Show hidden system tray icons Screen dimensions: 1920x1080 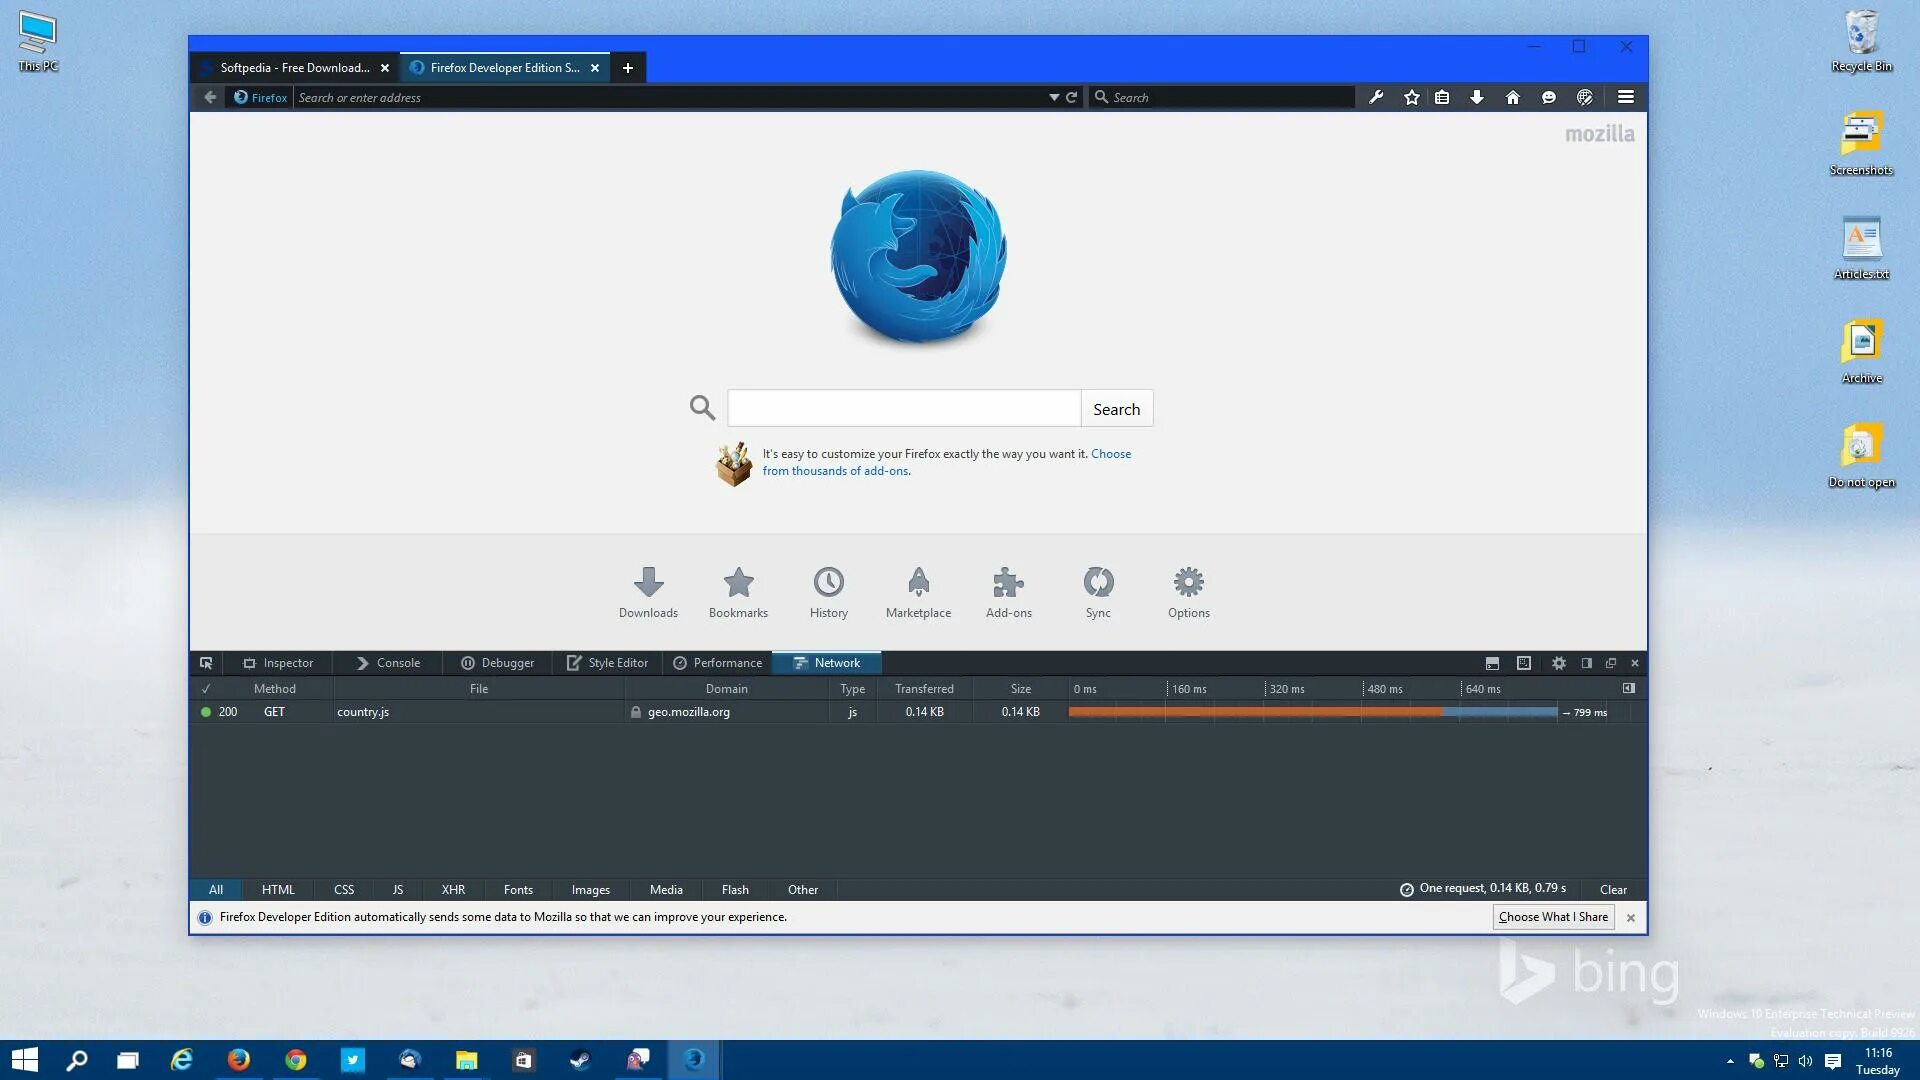pyautogui.click(x=1730, y=1061)
